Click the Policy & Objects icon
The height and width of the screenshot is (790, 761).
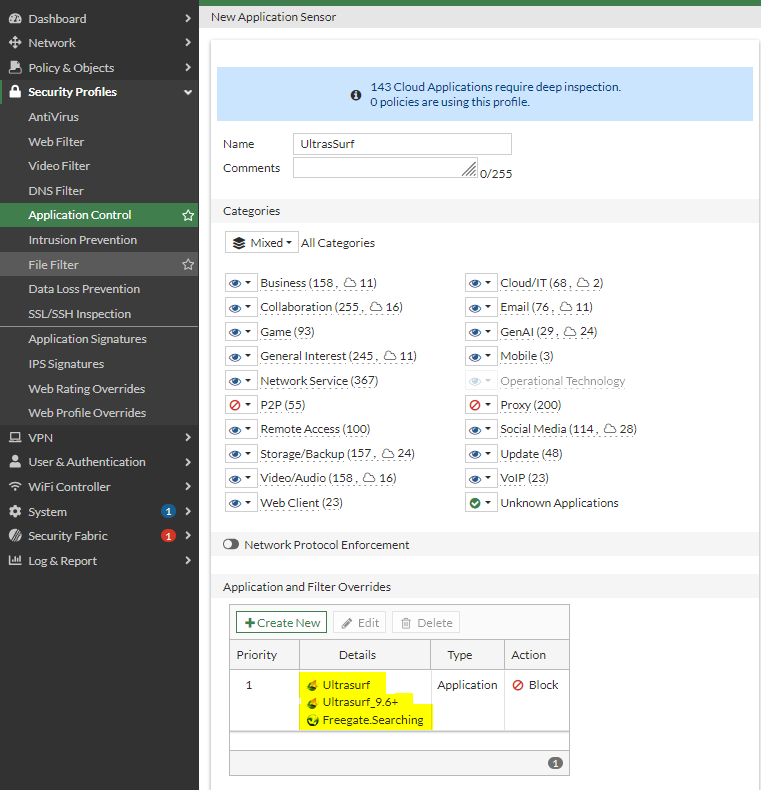[x=15, y=67]
